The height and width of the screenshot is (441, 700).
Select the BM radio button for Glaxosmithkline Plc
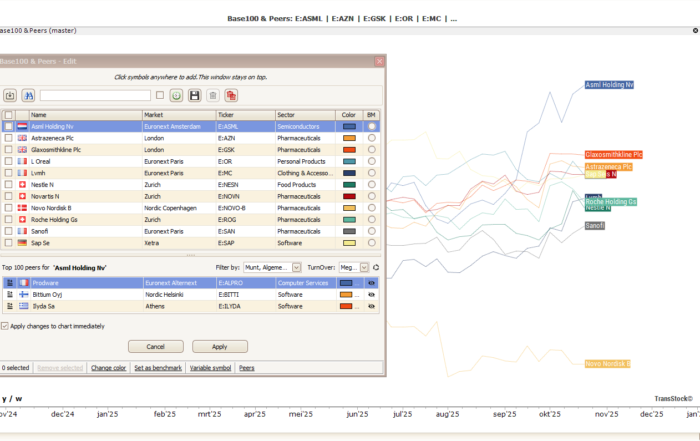tap(371, 150)
